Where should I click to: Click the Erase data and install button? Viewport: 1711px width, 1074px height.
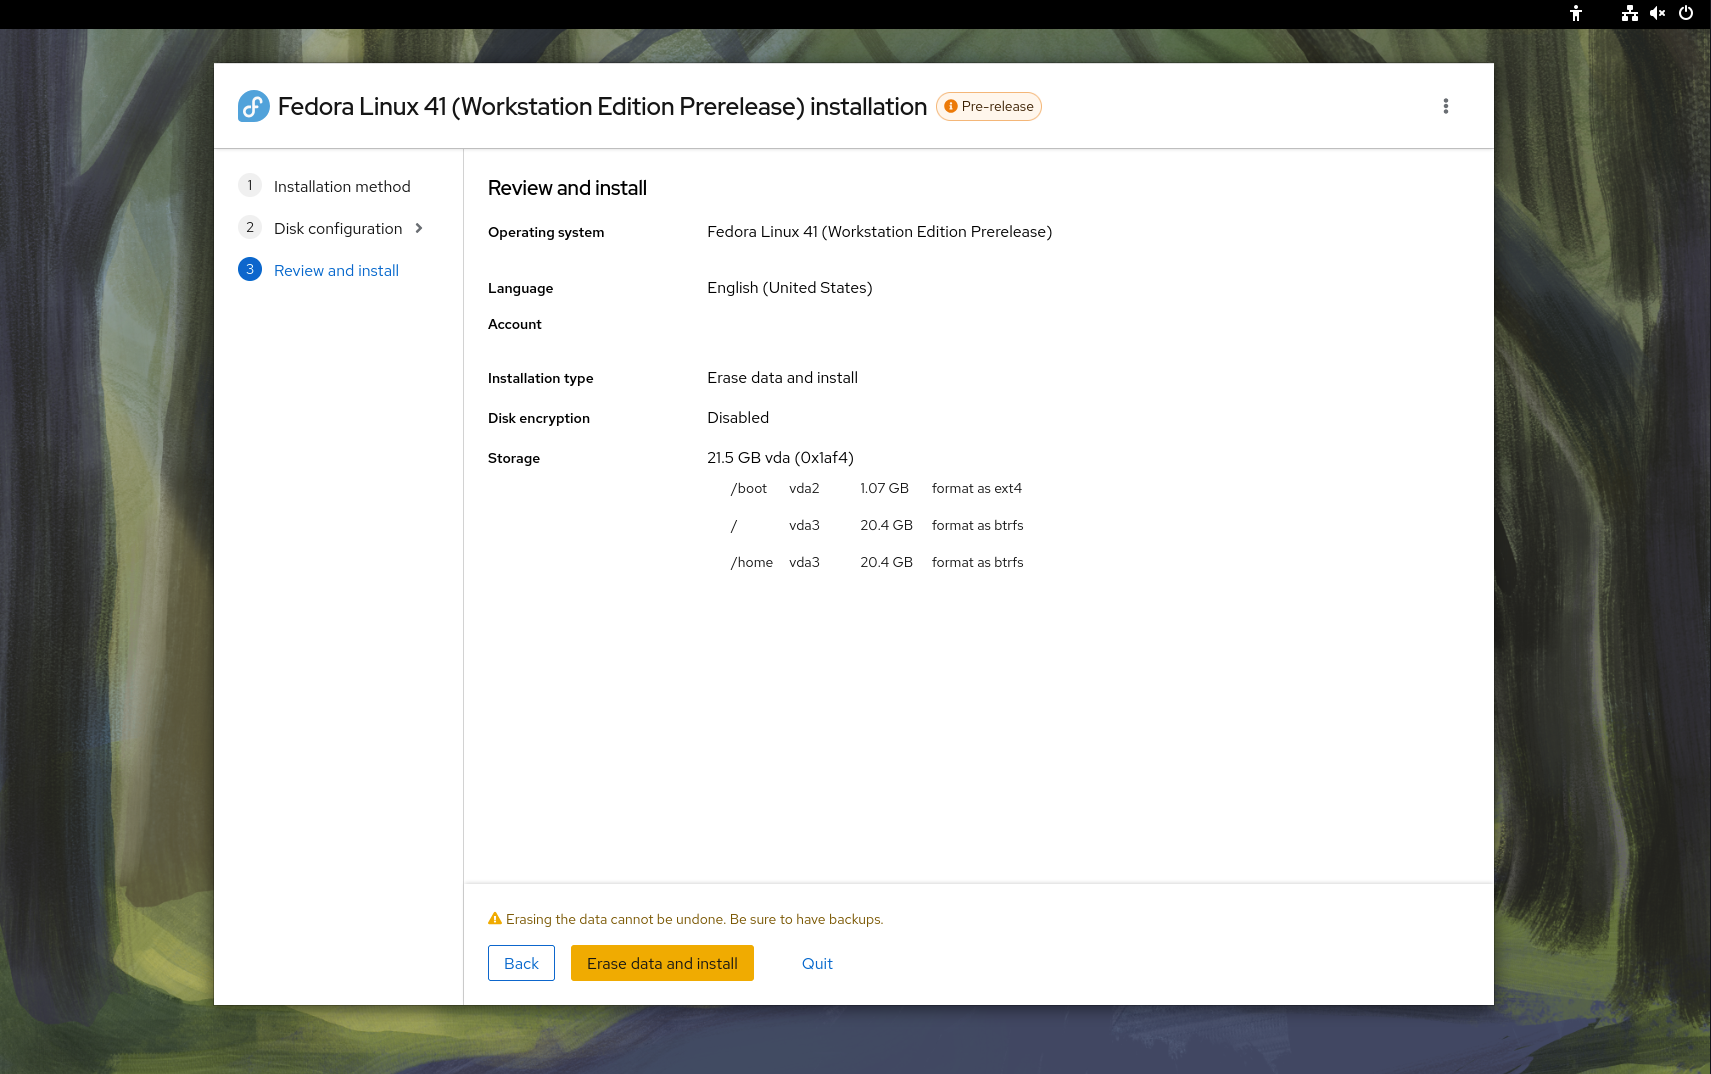662,963
